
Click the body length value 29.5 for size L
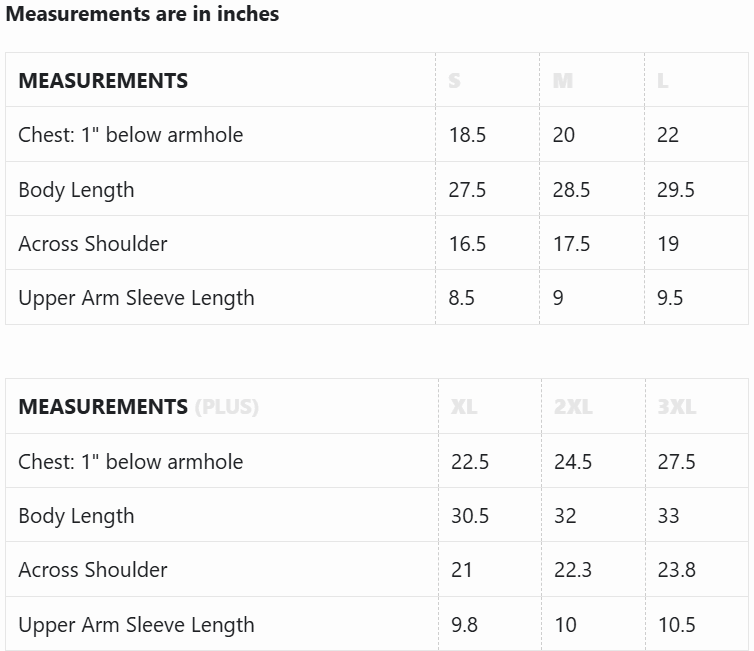point(676,190)
